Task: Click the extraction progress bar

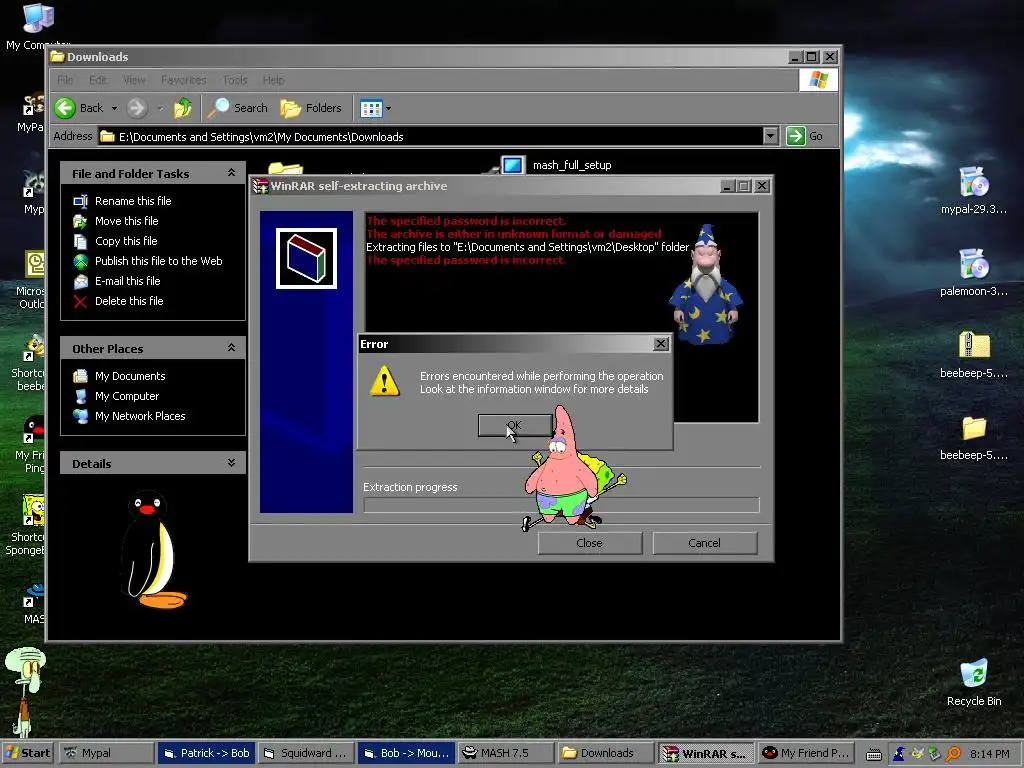Action: point(562,505)
